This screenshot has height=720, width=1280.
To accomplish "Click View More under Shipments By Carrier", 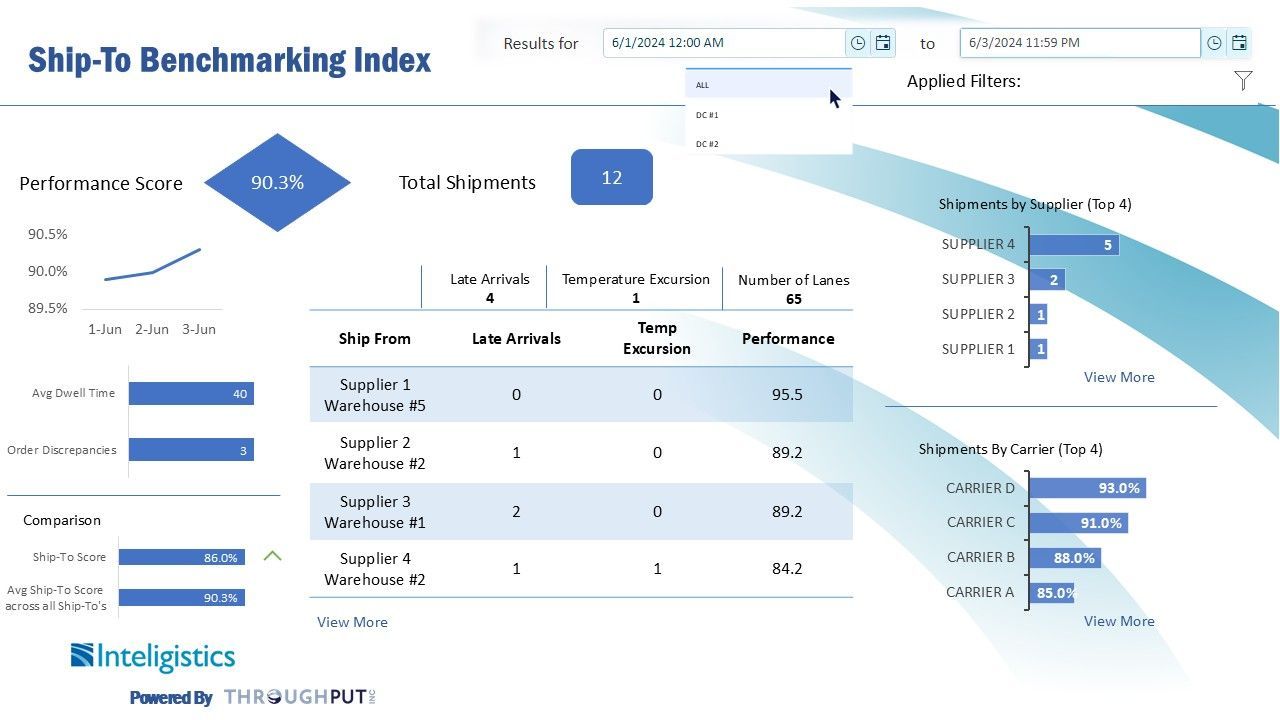I will pyautogui.click(x=1119, y=621).
